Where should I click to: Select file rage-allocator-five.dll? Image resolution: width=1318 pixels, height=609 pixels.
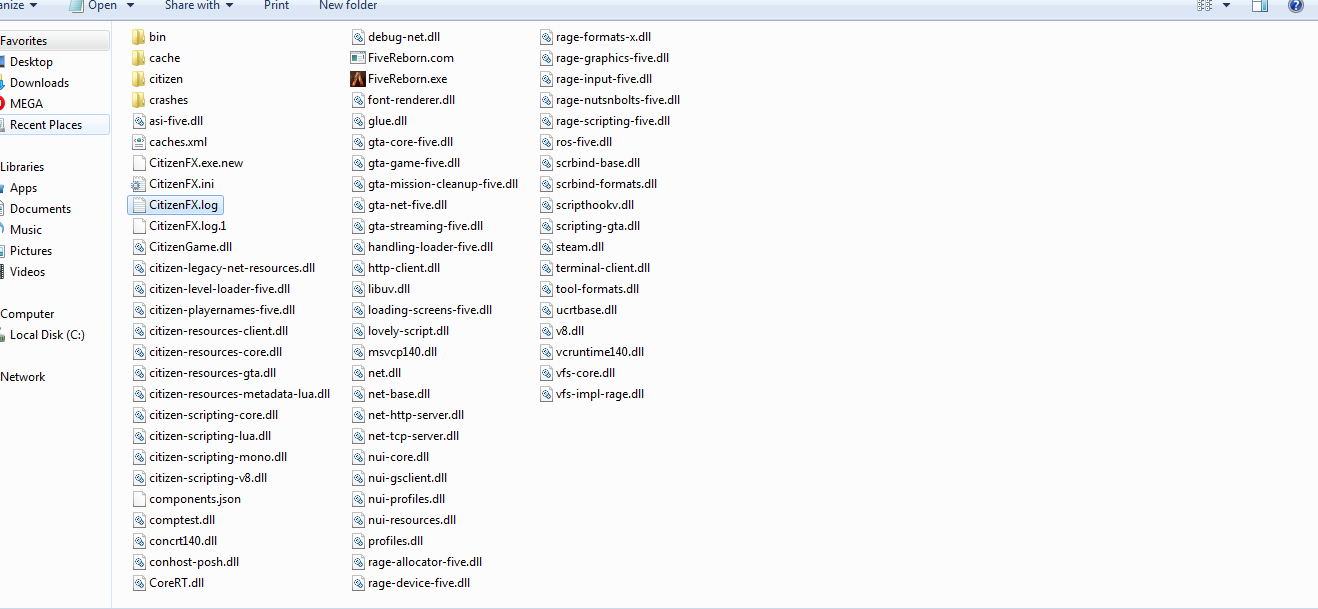pos(425,562)
